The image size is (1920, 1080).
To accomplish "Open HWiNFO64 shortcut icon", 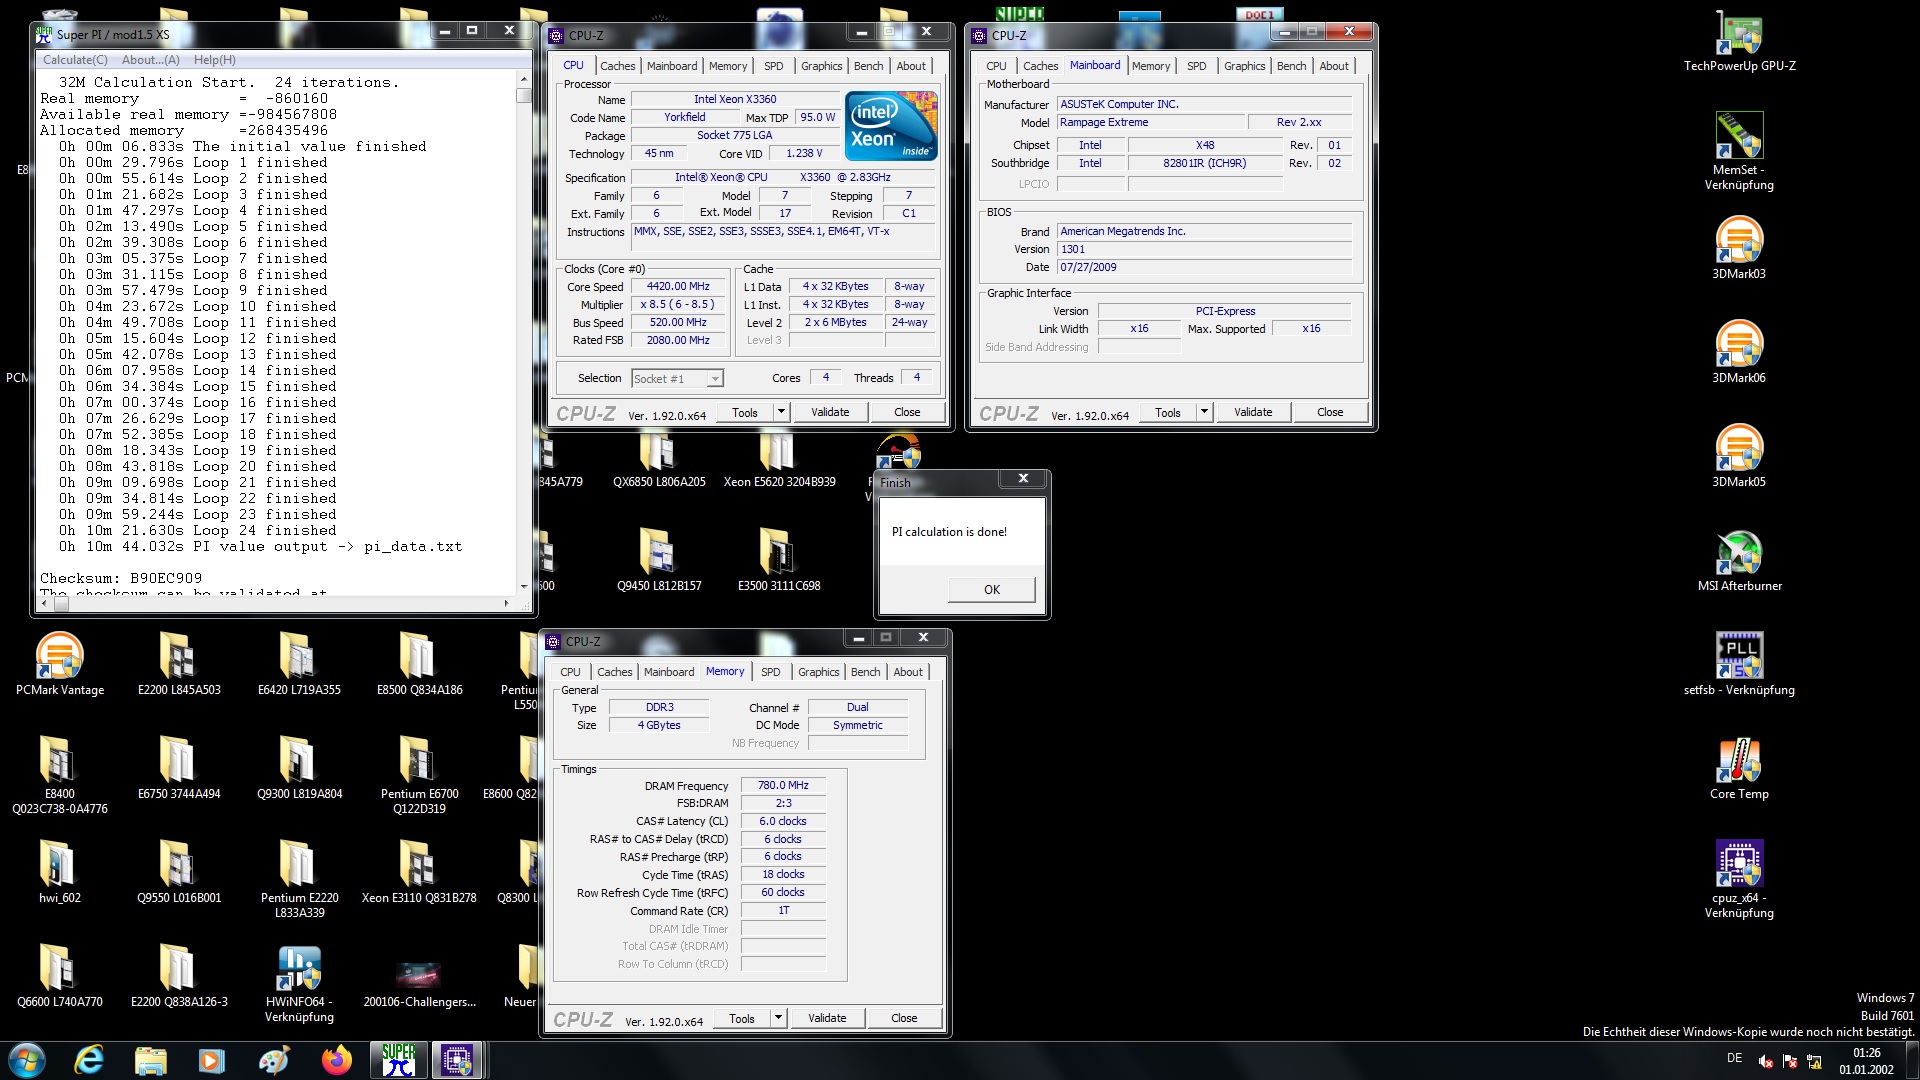I will click(299, 983).
